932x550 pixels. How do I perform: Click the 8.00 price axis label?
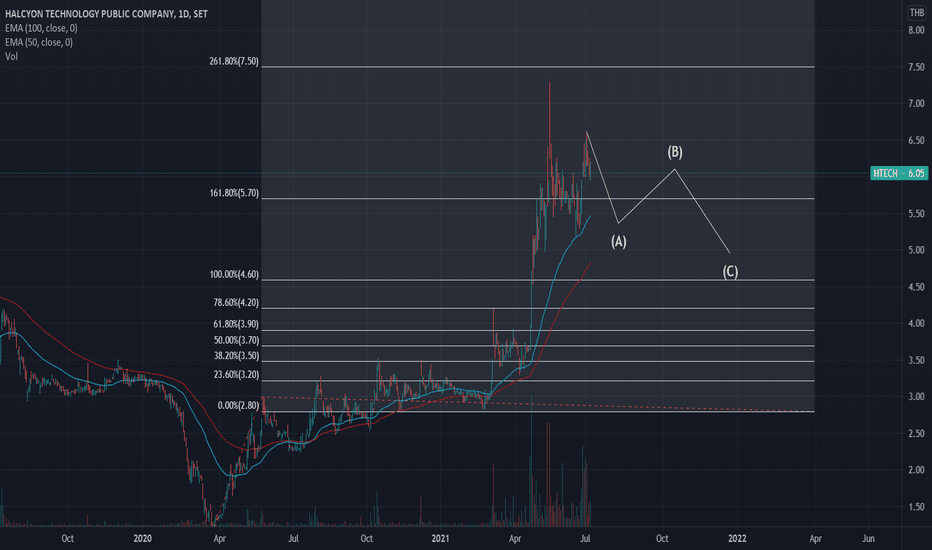[916, 30]
